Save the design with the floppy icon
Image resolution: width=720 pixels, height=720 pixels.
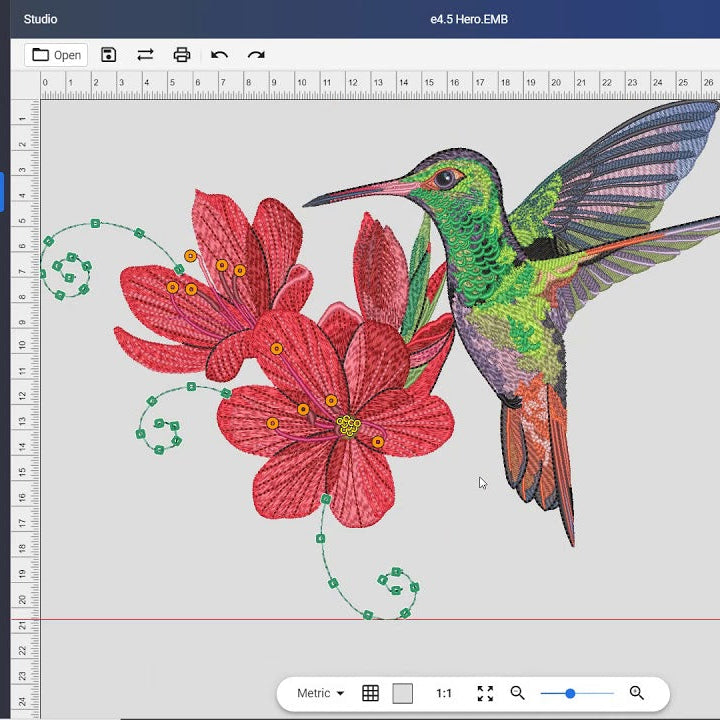pos(109,55)
